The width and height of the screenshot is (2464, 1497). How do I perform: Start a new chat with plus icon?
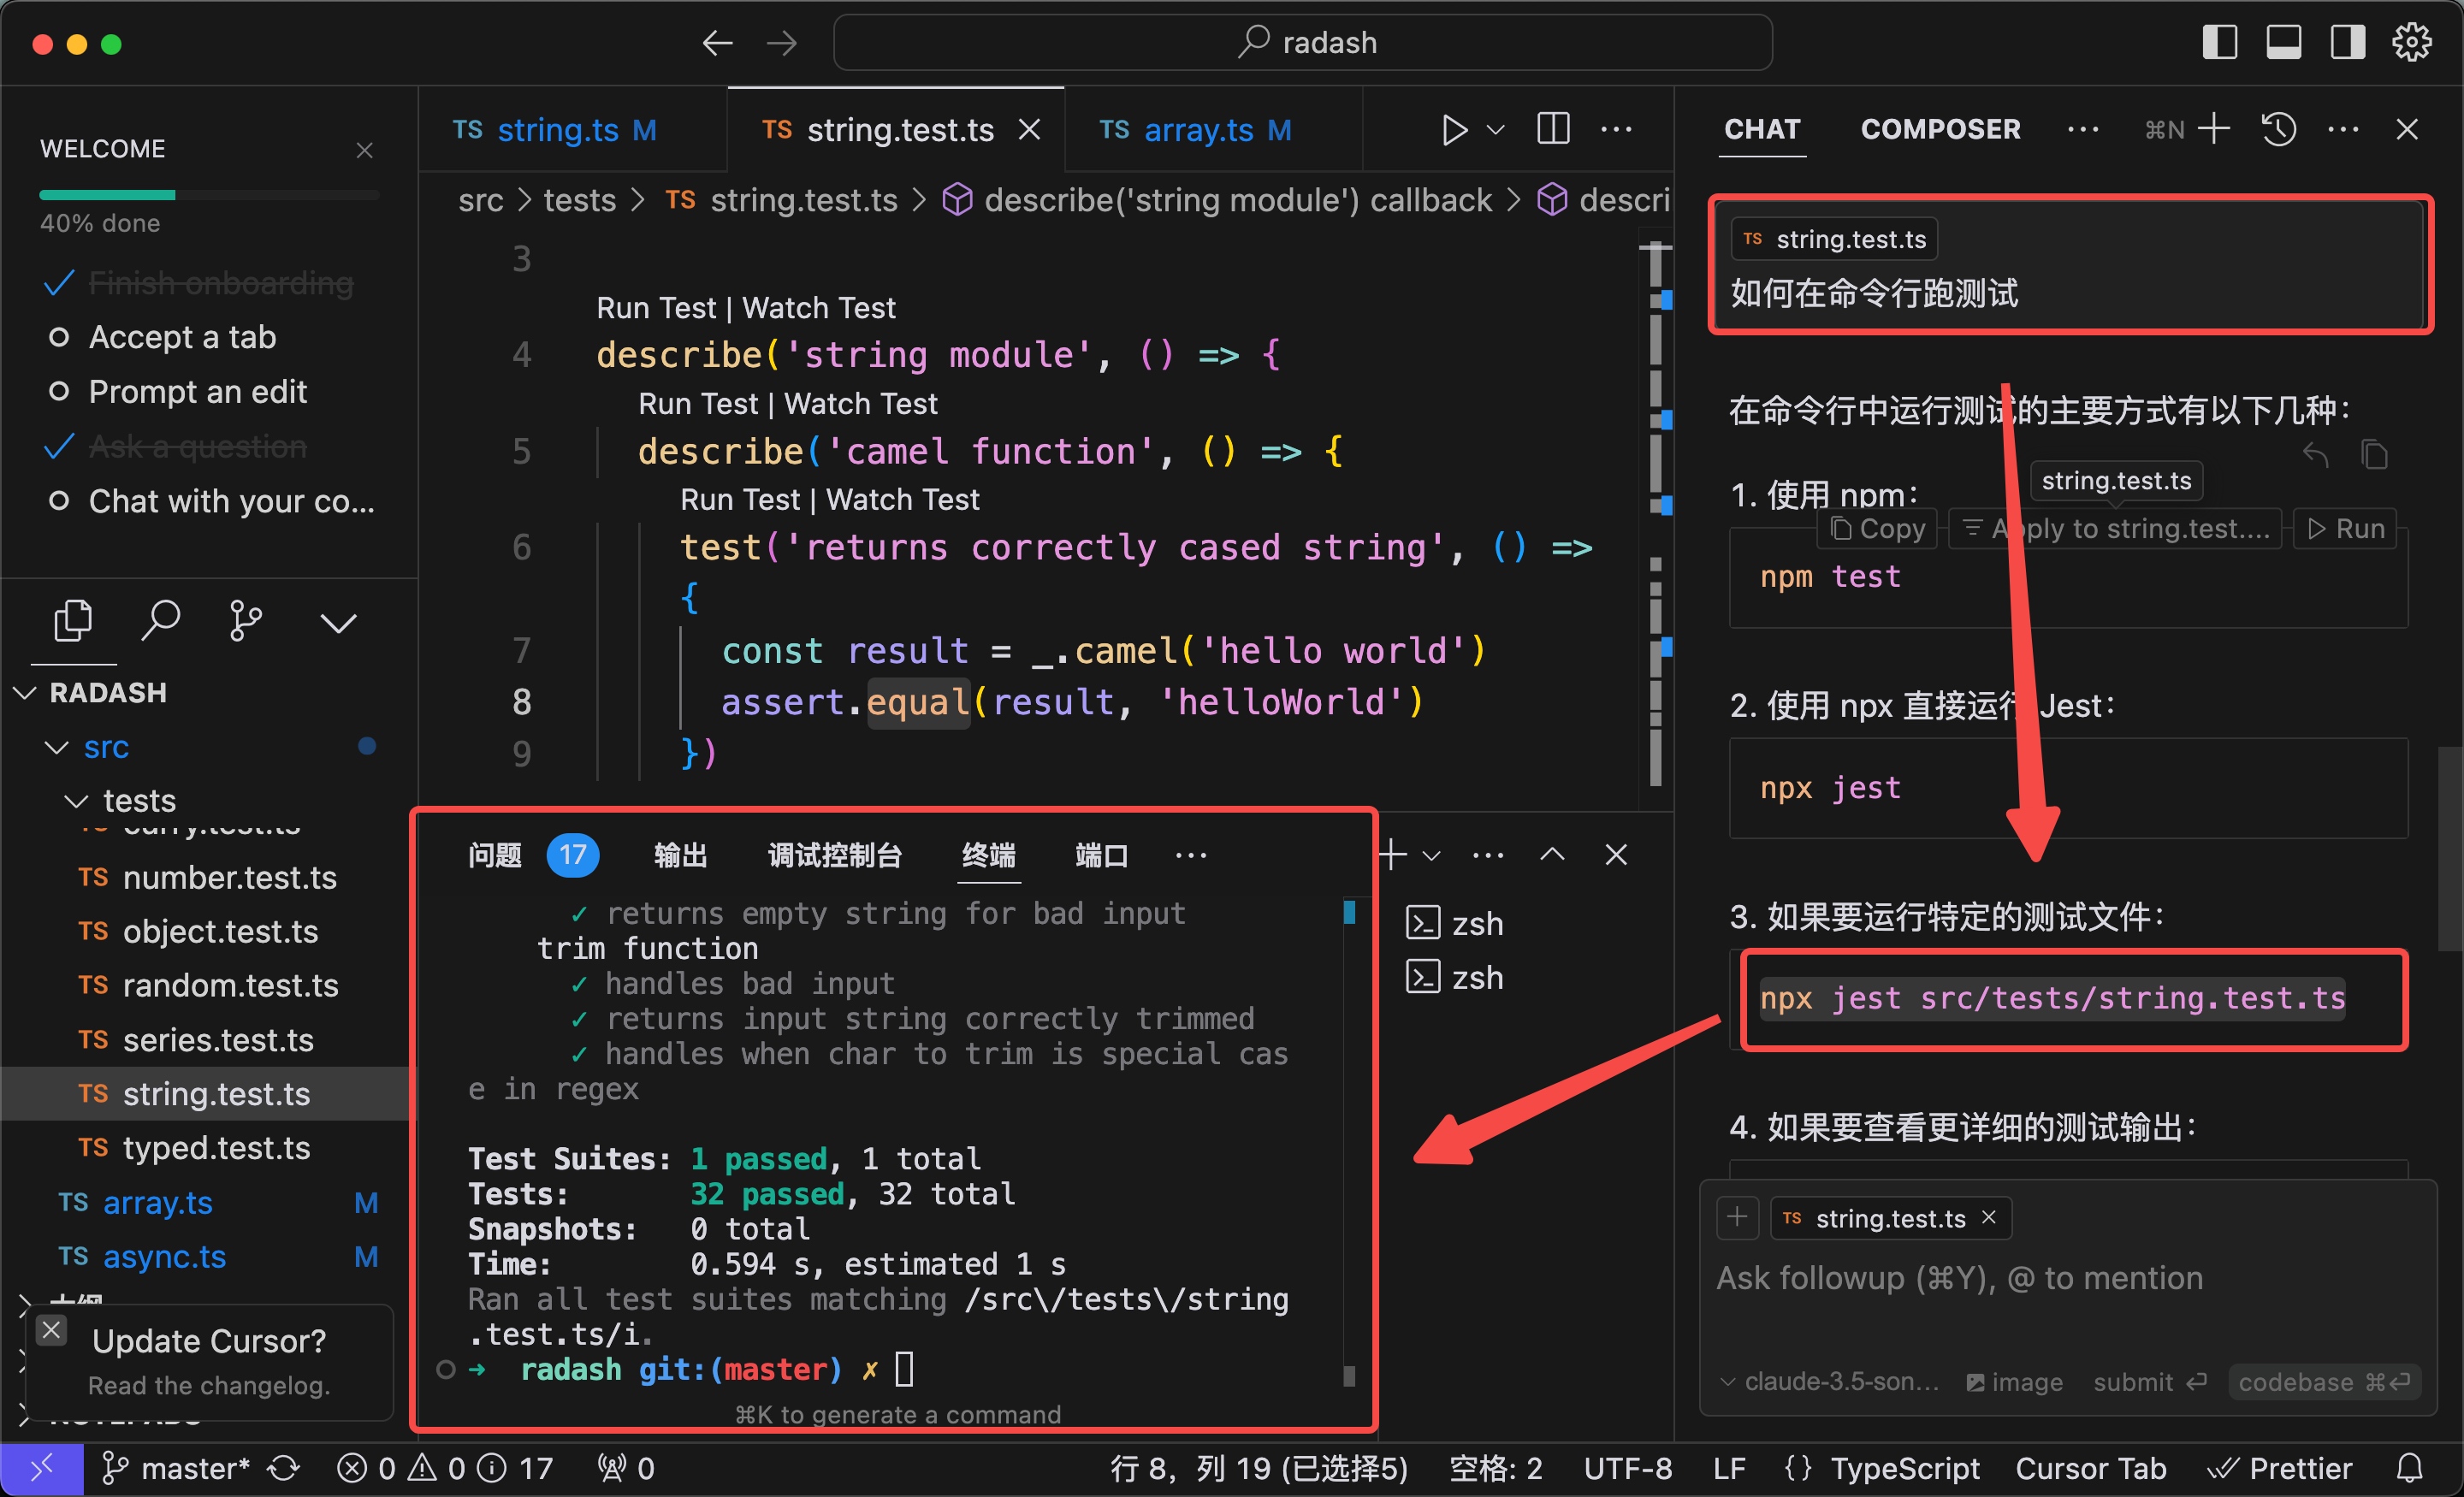pyautogui.click(x=2214, y=129)
